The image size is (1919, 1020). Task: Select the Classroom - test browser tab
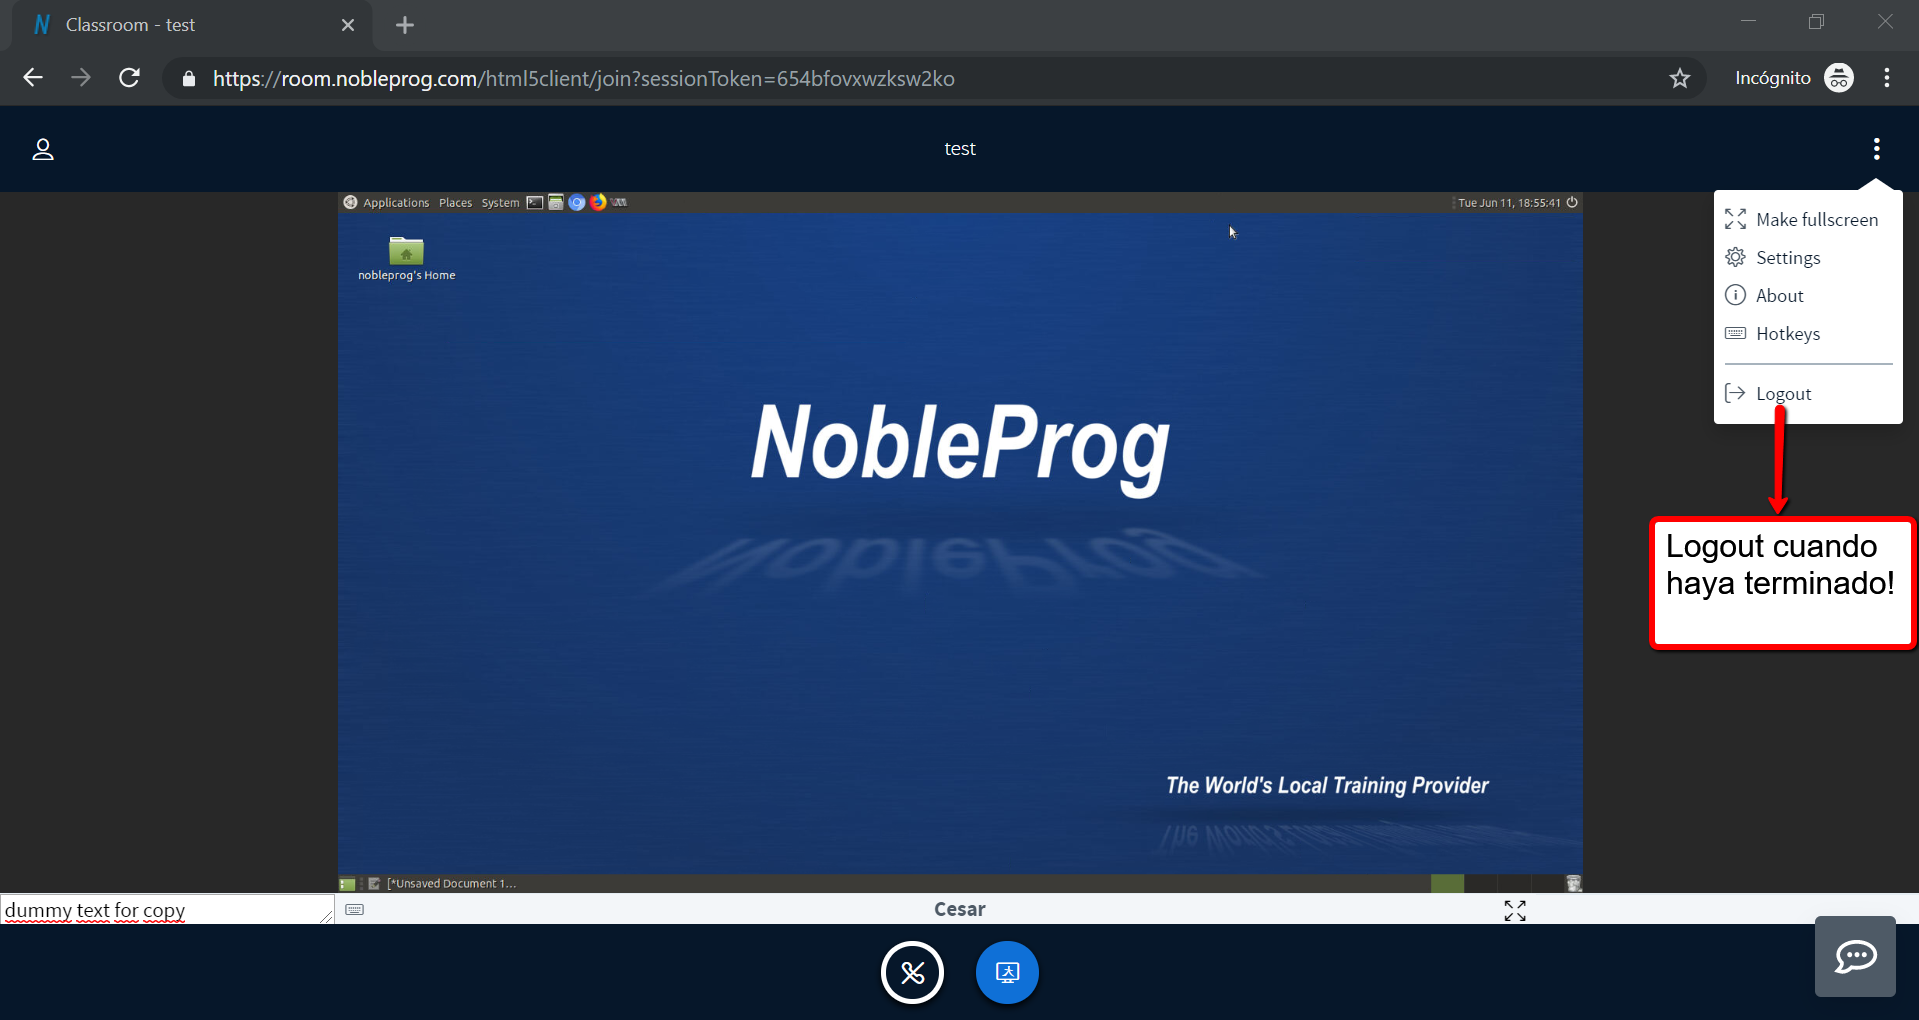point(192,25)
